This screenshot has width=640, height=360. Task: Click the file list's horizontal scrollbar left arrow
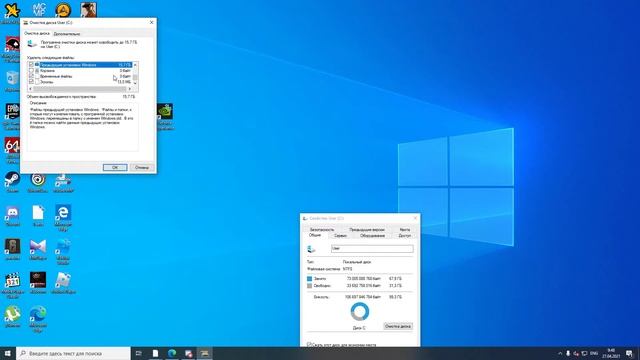tap(30, 89)
